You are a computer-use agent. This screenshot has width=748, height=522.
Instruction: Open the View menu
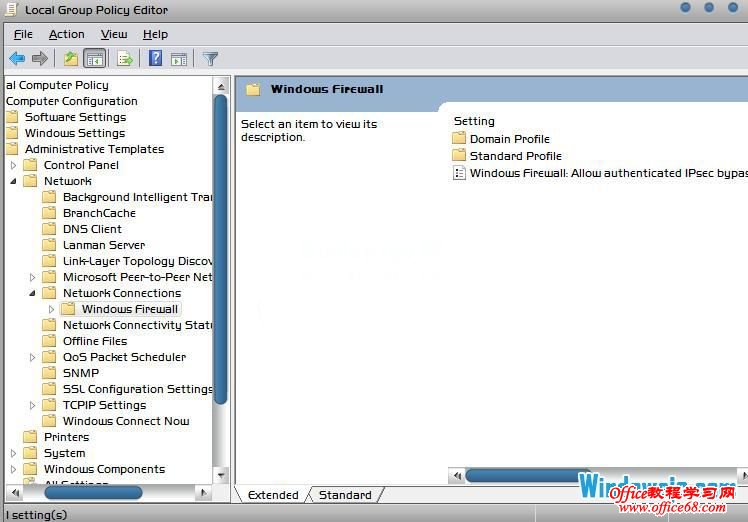pos(114,34)
